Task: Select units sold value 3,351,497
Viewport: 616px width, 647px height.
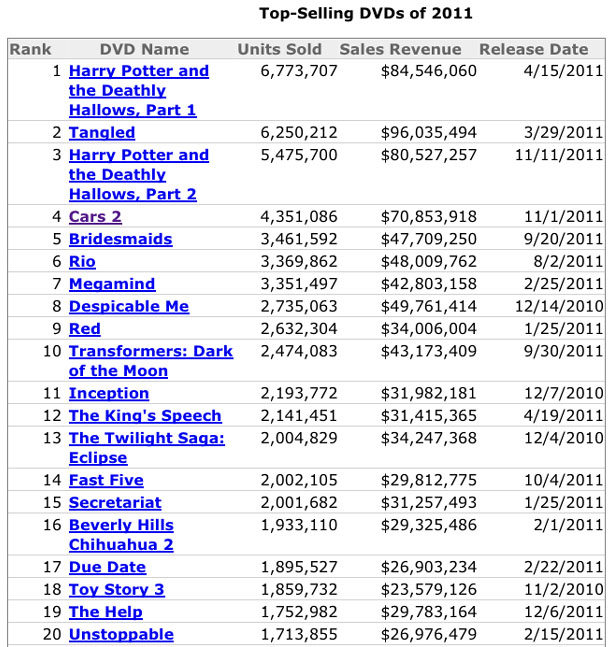Action: click(x=299, y=284)
